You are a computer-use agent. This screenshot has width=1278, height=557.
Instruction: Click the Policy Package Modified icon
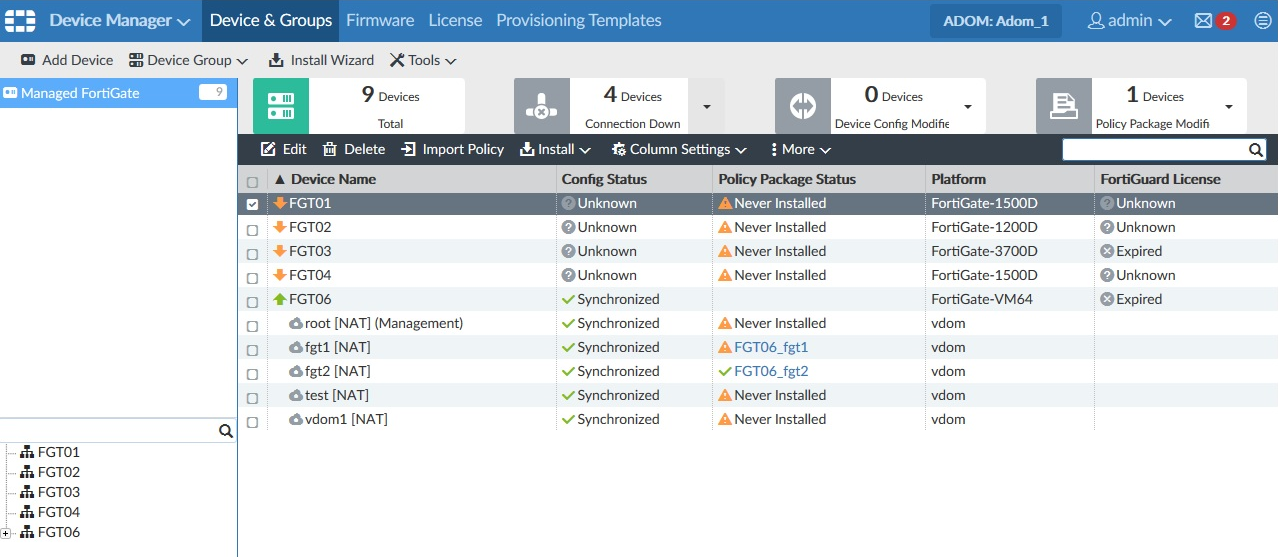1063,106
